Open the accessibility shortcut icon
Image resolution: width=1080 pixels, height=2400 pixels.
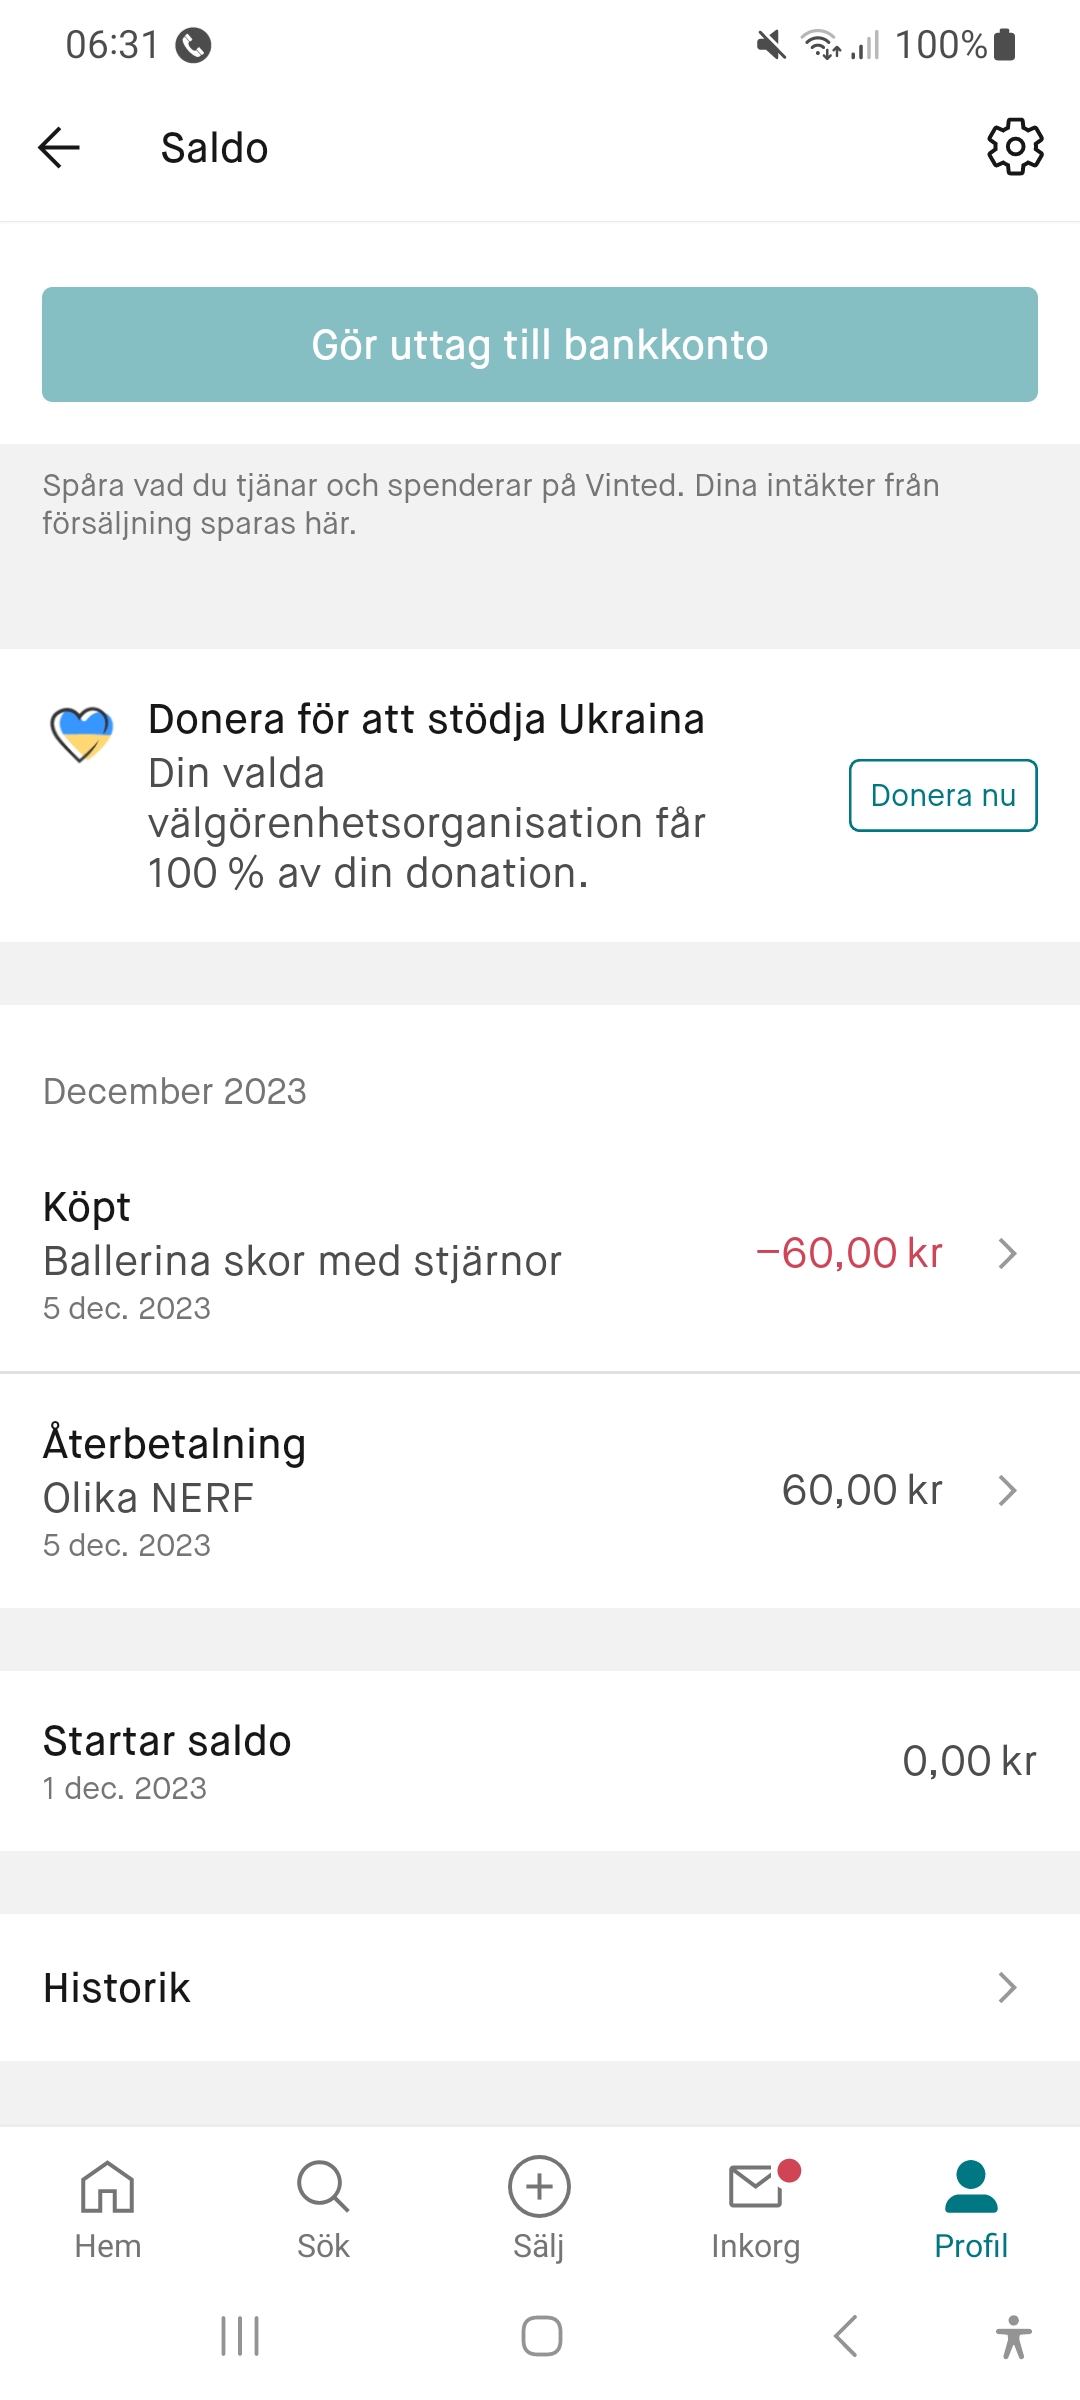[x=1013, y=2336]
